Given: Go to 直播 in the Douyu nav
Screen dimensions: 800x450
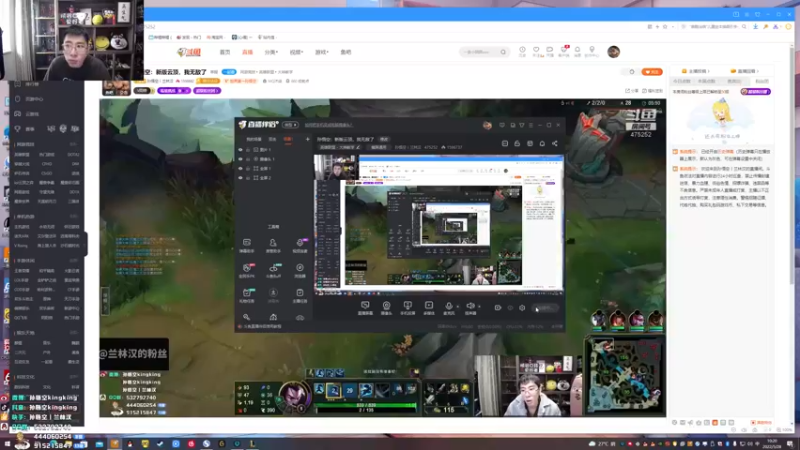Looking at the screenshot, I should [x=247, y=52].
